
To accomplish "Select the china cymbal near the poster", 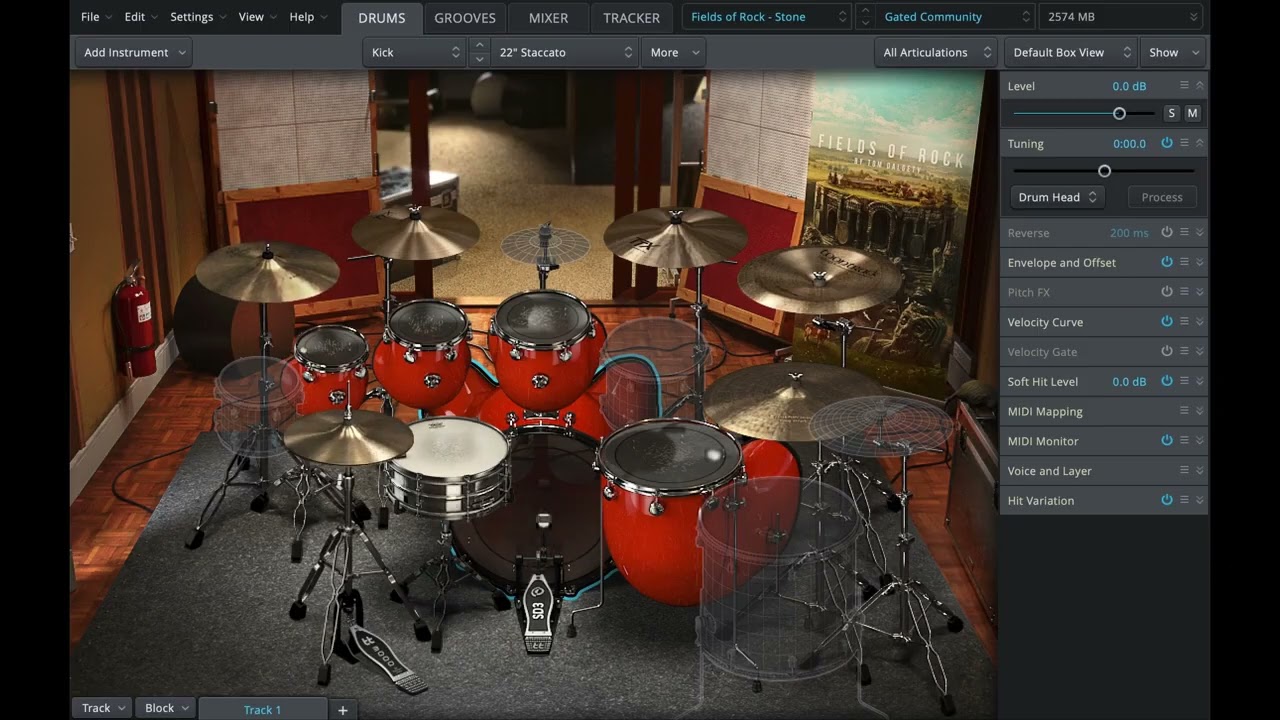I will tap(820, 278).
